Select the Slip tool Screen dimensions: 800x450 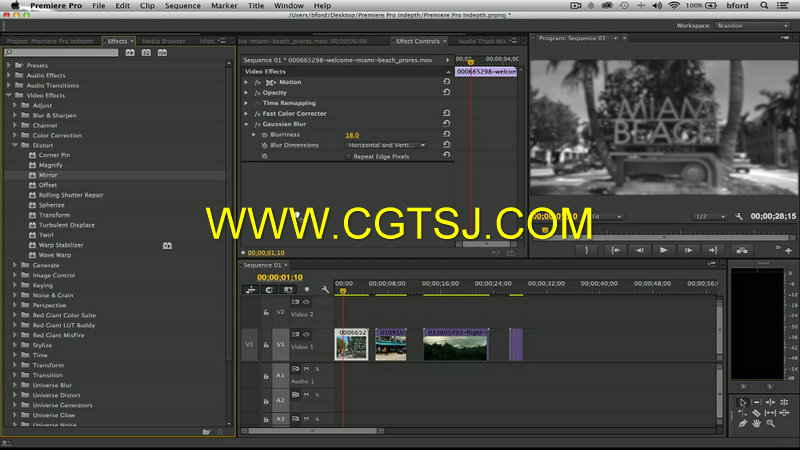click(x=770, y=413)
